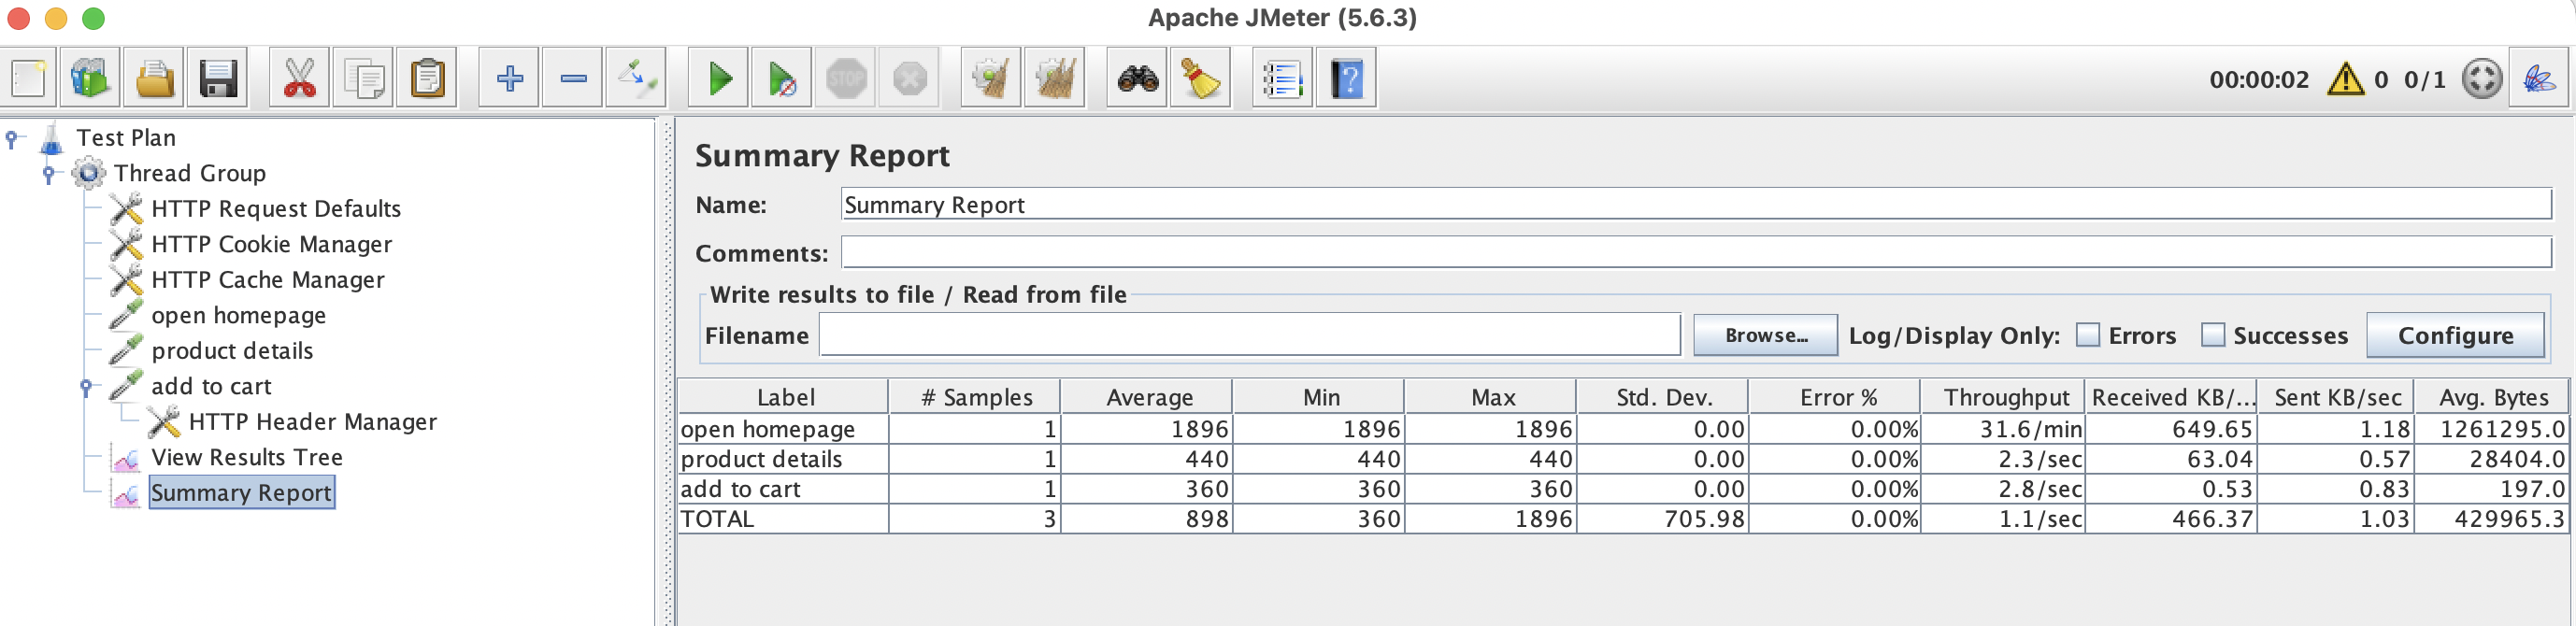Open the Help question mark icon
Screen dimensions: 2576x626
click(1347, 78)
